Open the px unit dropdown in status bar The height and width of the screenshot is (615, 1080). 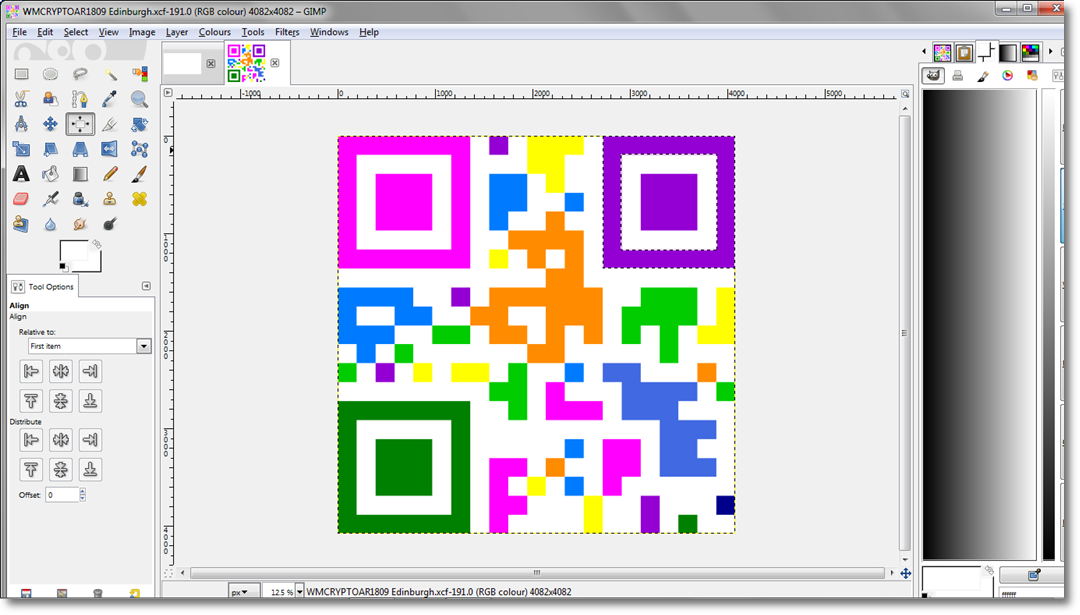coord(244,592)
